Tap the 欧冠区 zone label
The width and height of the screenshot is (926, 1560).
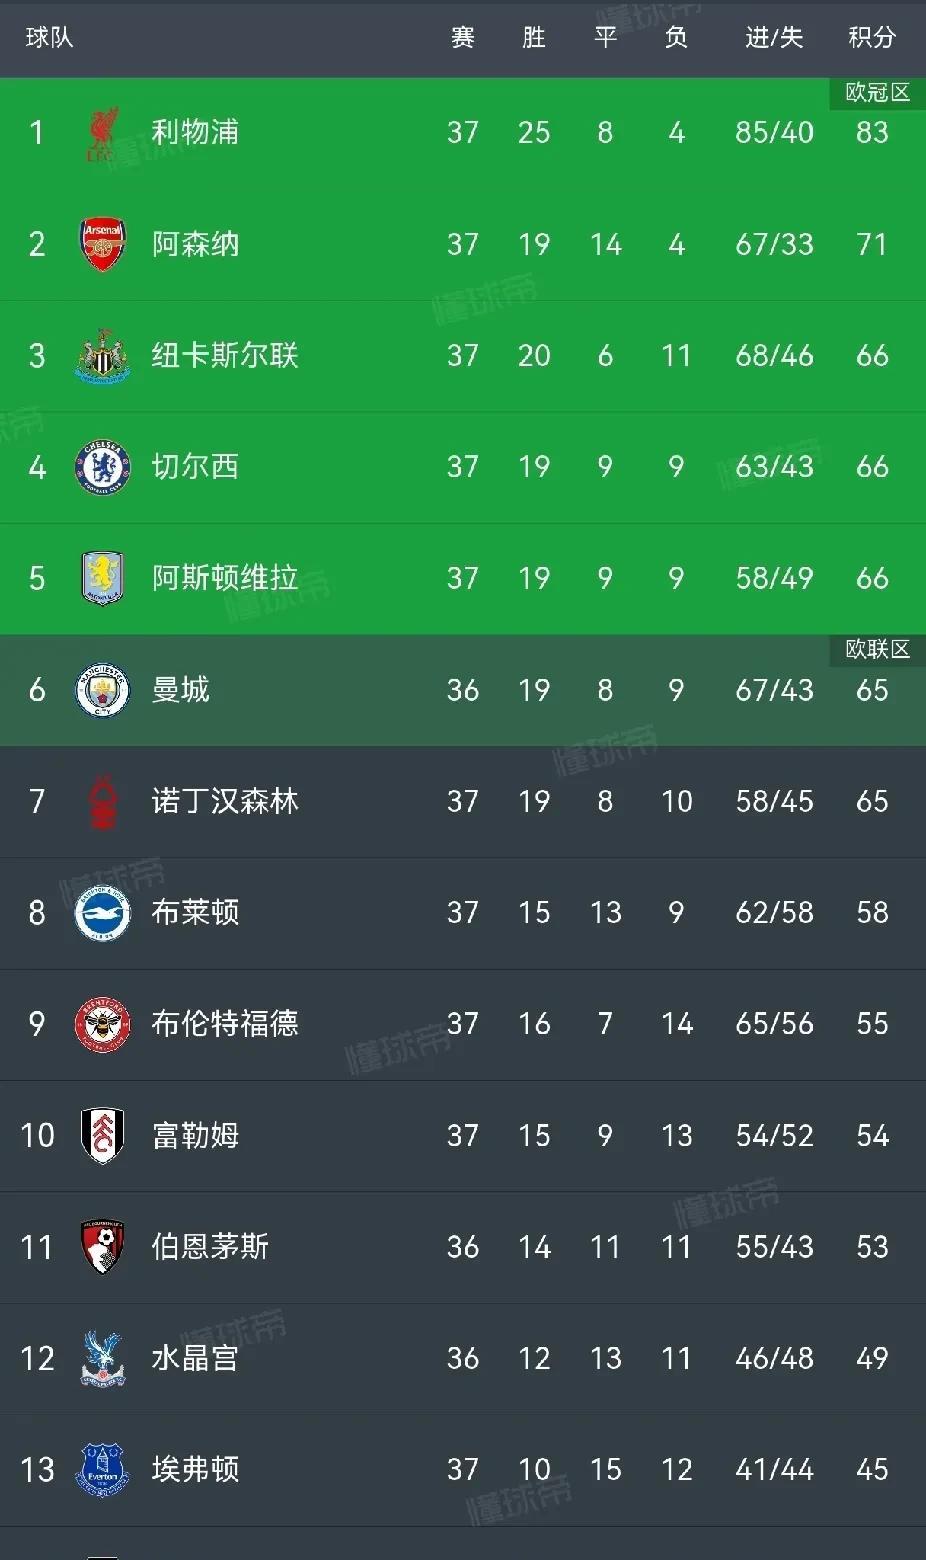coord(877,92)
